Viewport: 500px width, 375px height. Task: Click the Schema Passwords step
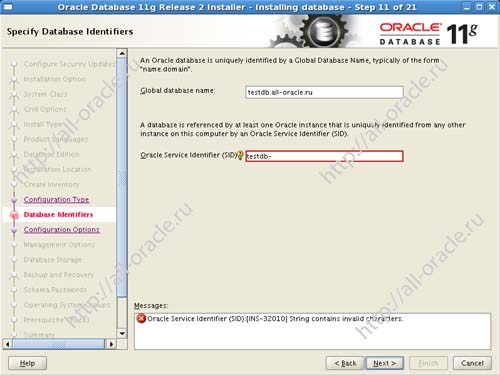[55, 290]
